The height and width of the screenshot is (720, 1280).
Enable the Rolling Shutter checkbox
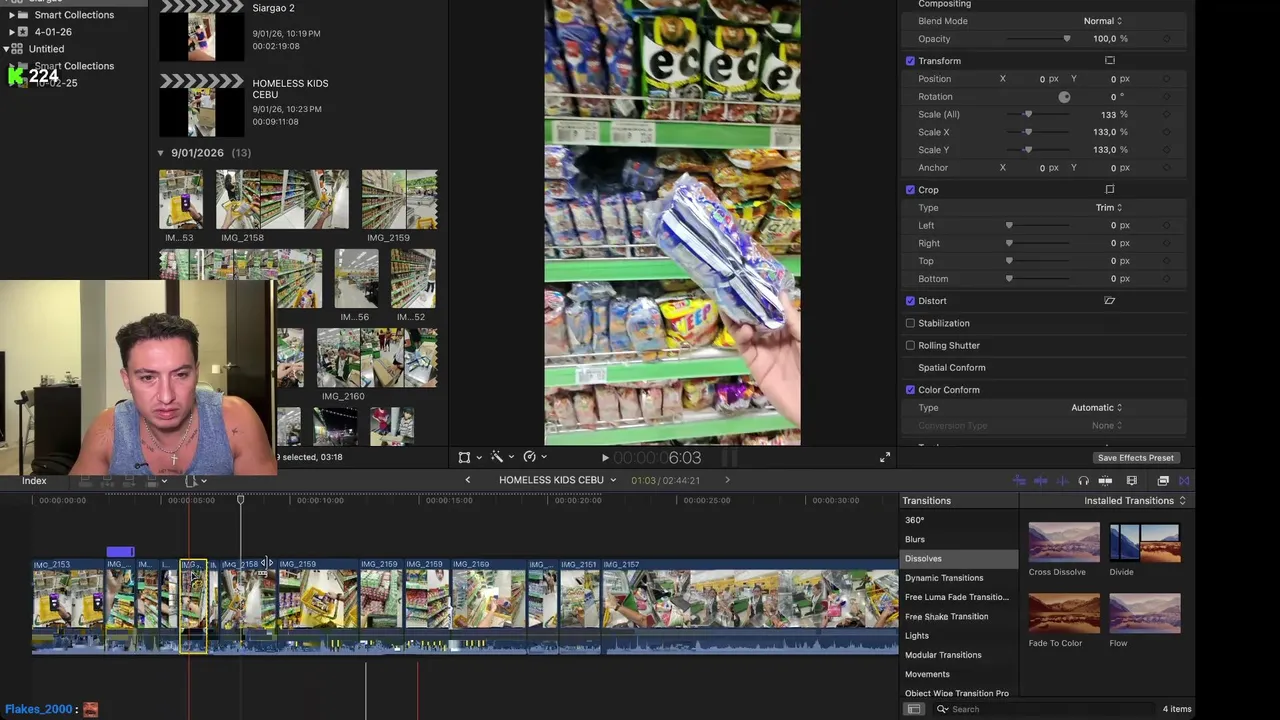pos(910,346)
